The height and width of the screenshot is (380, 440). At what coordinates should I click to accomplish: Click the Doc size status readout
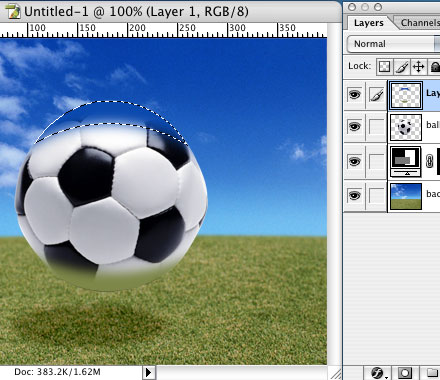(x=57, y=372)
